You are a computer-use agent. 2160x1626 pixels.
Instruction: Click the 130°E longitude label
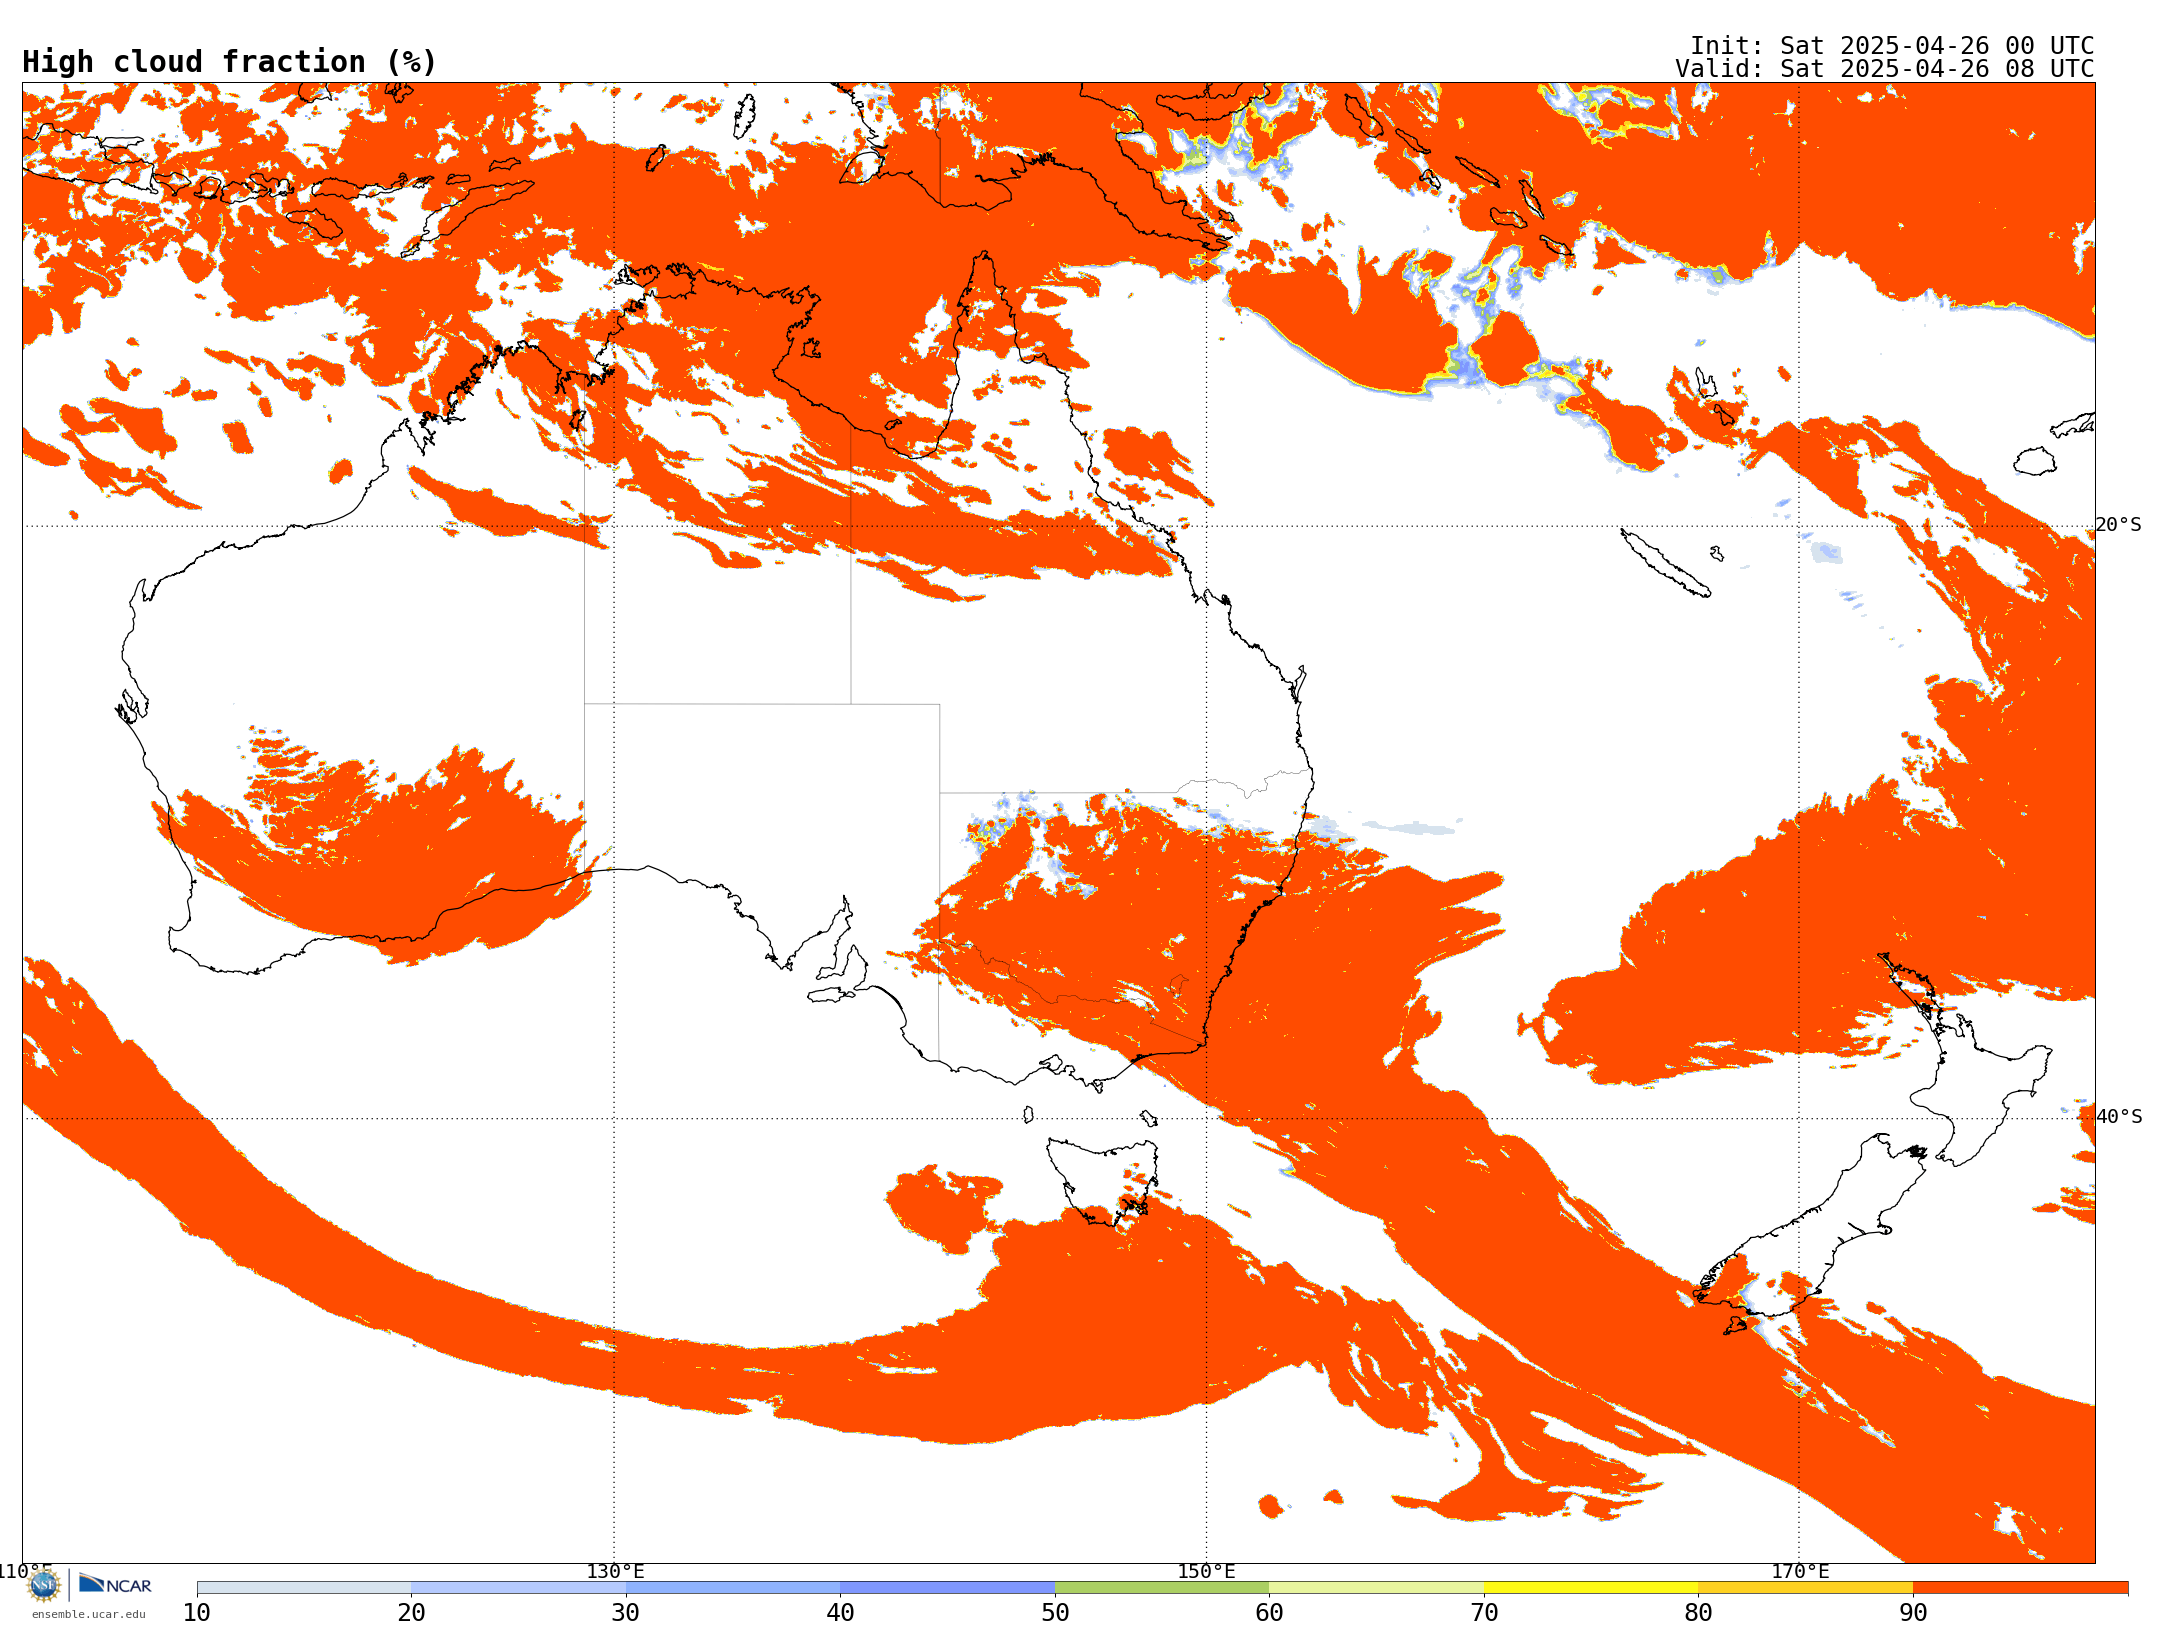point(615,1572)
